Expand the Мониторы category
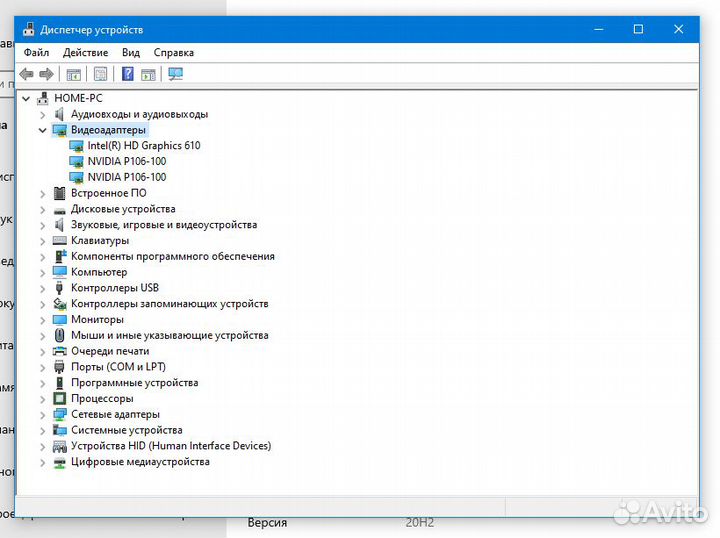The height and width of the screenshot is (538, 720). click(x=43, y=320)
